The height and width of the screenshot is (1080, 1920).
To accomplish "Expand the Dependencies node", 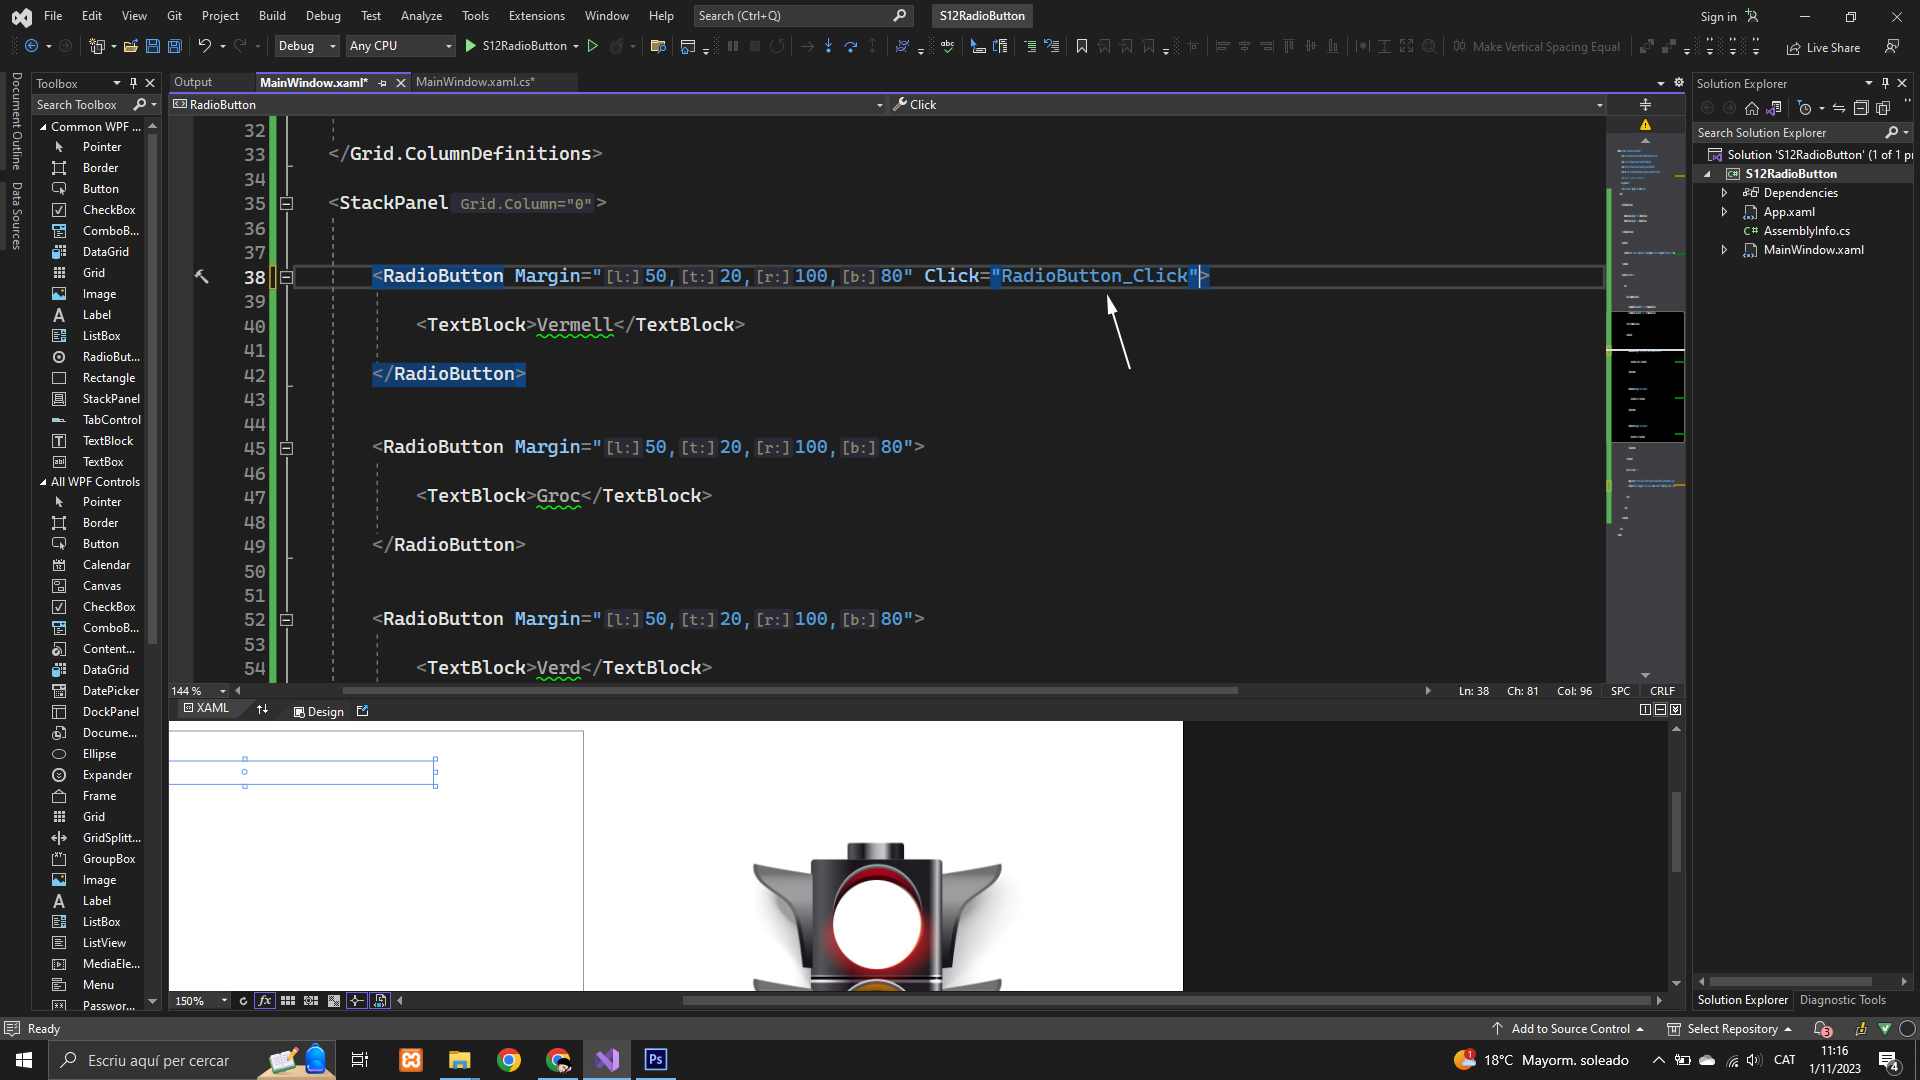I will tap(1724, 193).
